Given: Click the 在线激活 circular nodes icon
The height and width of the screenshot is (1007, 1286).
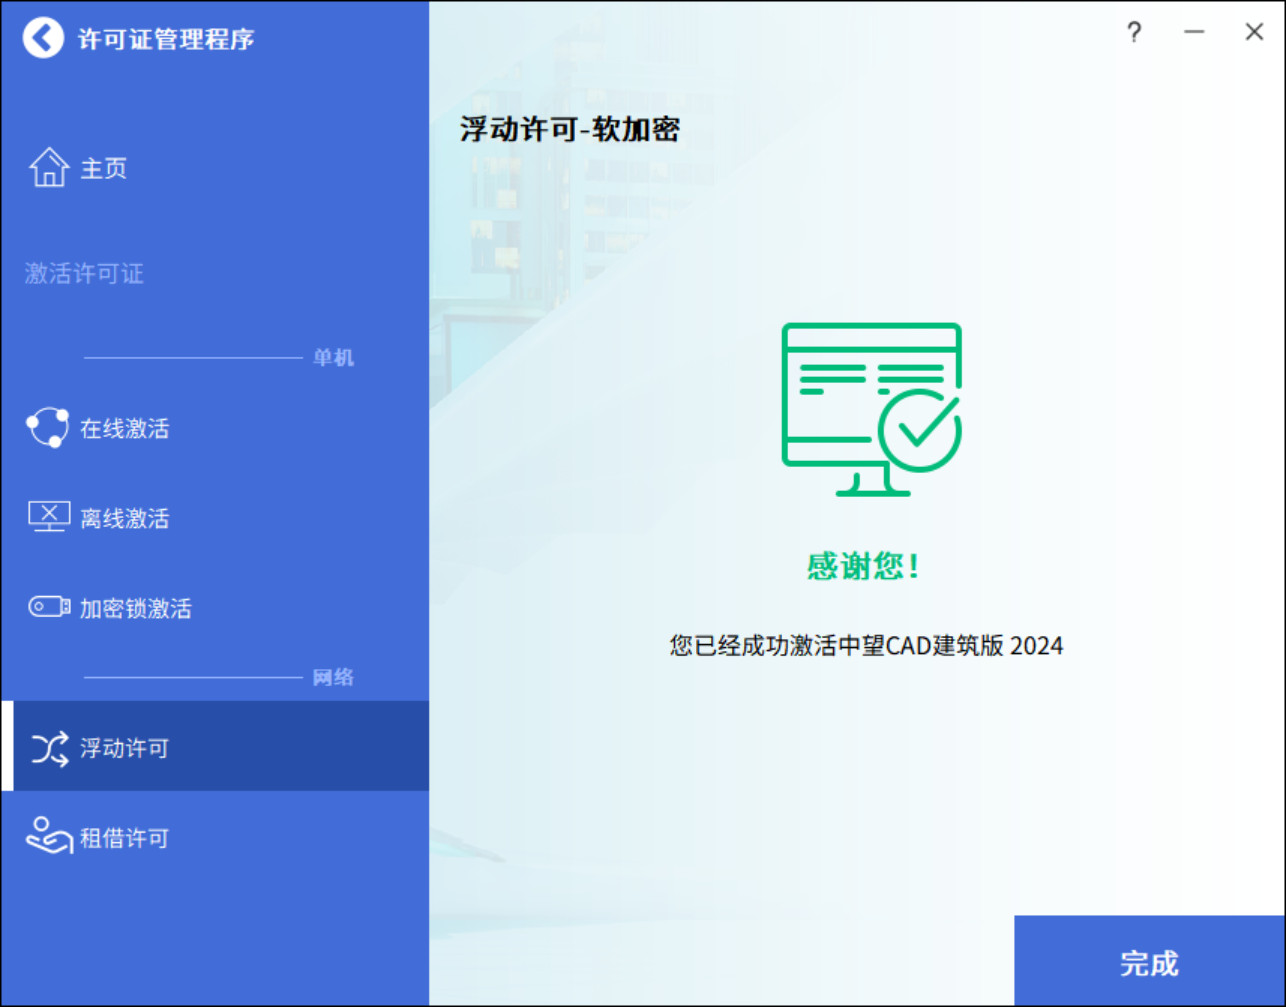Looking at the screenshot, I should [x=48, y=428].
